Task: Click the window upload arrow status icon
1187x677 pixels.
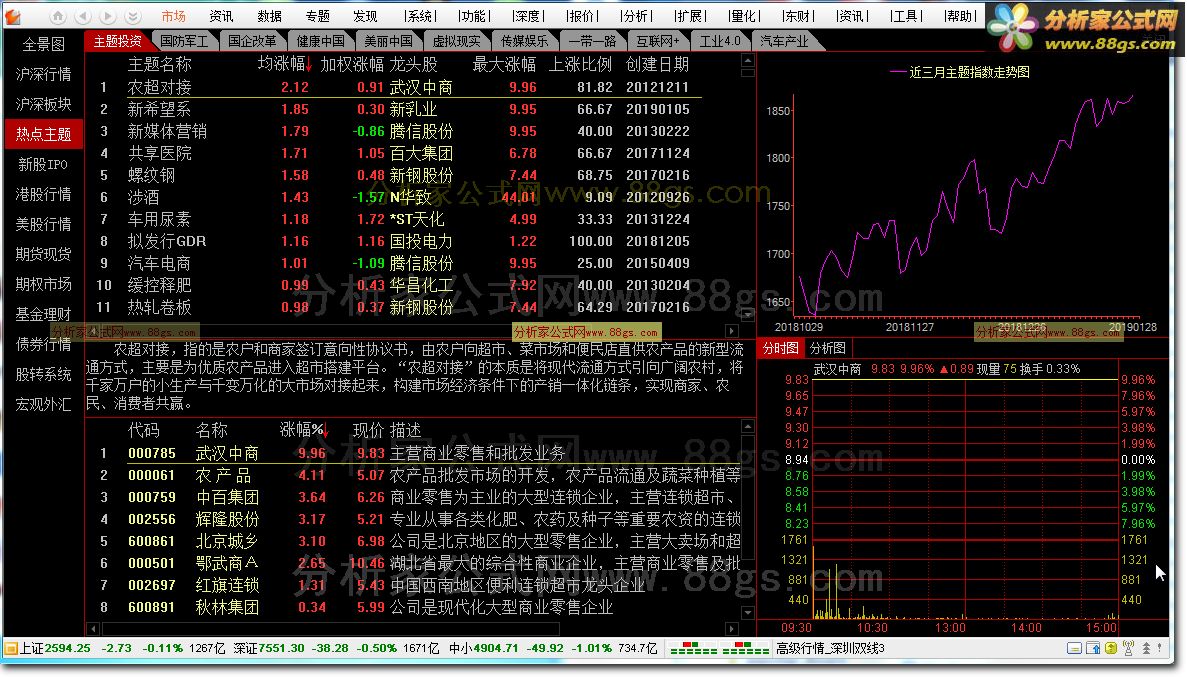Action: pyautogui.click(x=1093, y=648)
